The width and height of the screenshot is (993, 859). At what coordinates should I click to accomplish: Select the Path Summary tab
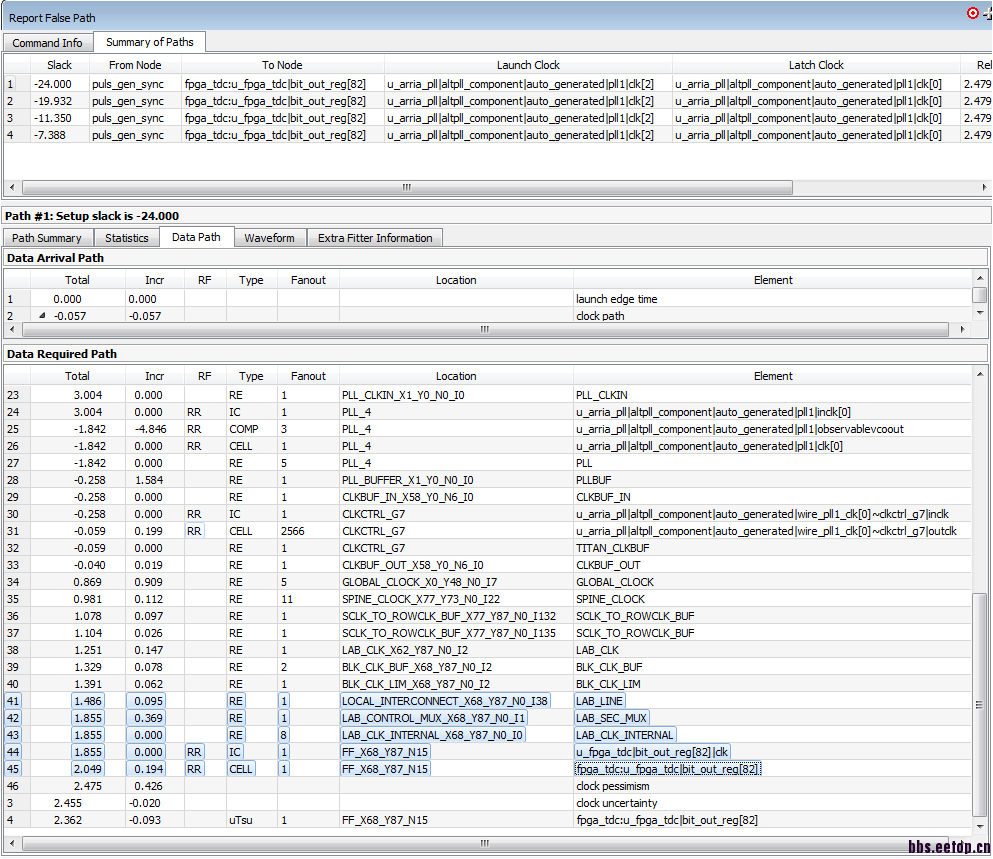[x=47, y=238]
